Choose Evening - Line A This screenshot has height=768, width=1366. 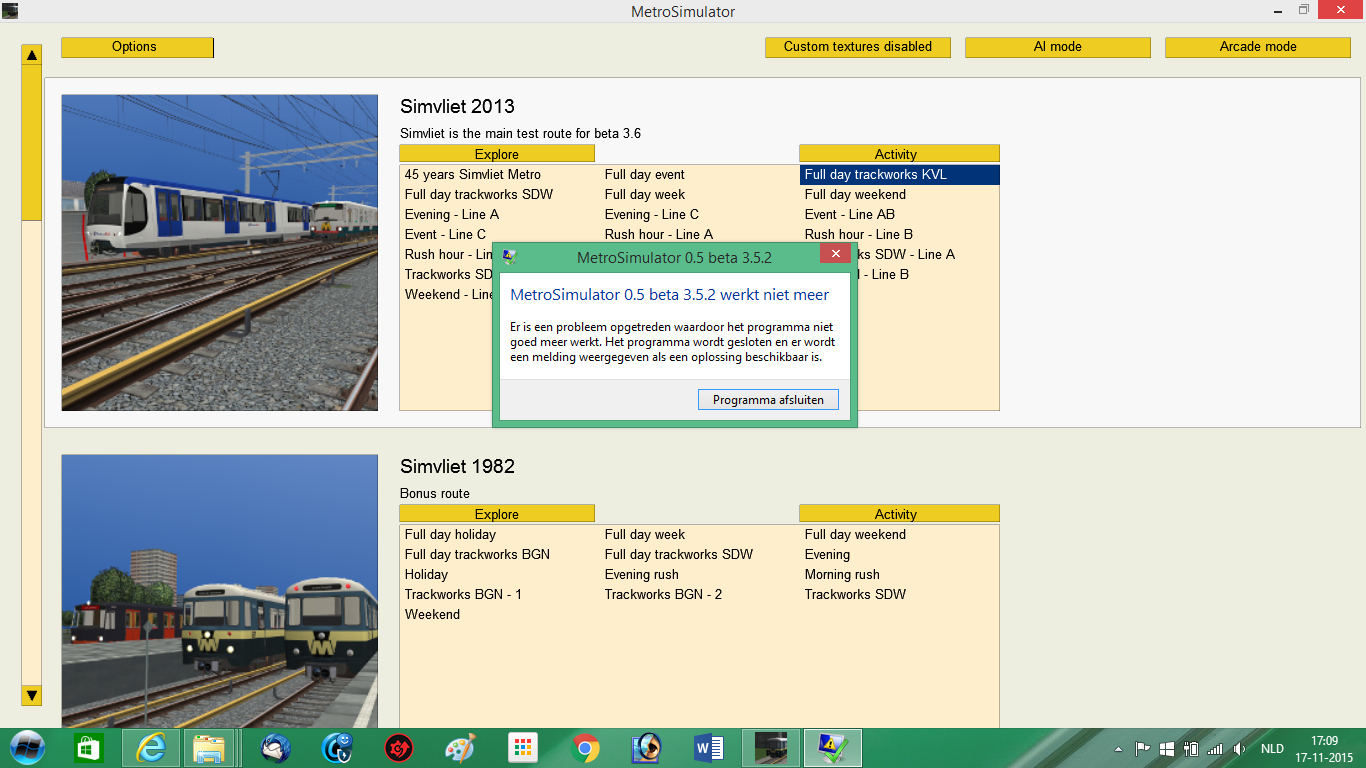[x=452, y=215]
